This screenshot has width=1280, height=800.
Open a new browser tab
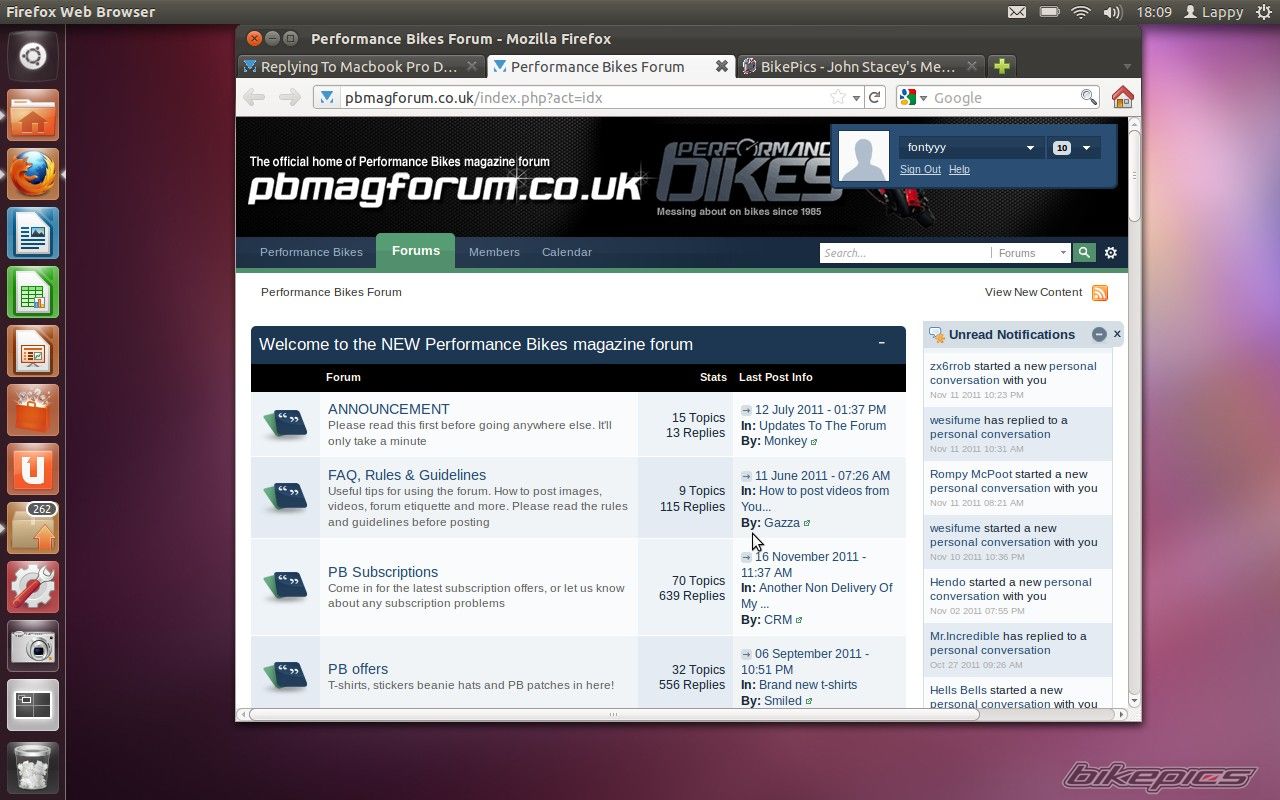(1002, 67)
